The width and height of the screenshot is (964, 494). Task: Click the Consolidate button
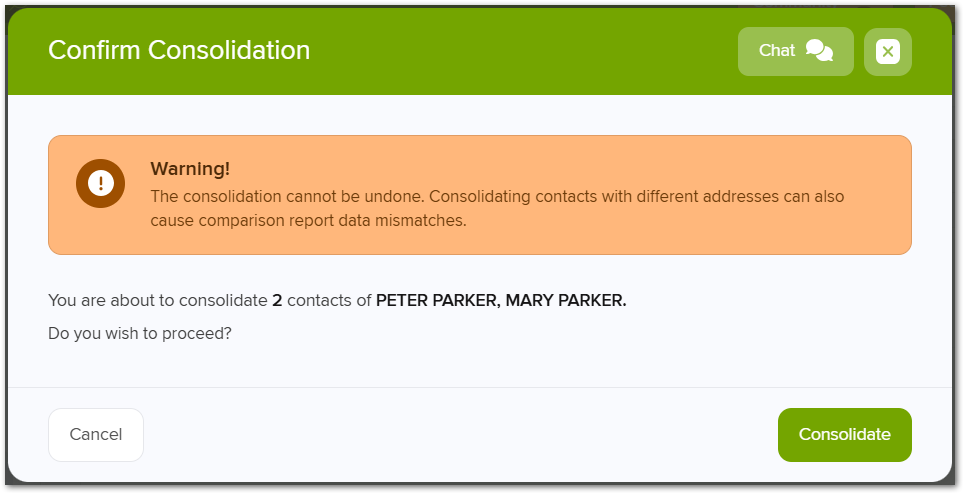(x=844, y=434)
